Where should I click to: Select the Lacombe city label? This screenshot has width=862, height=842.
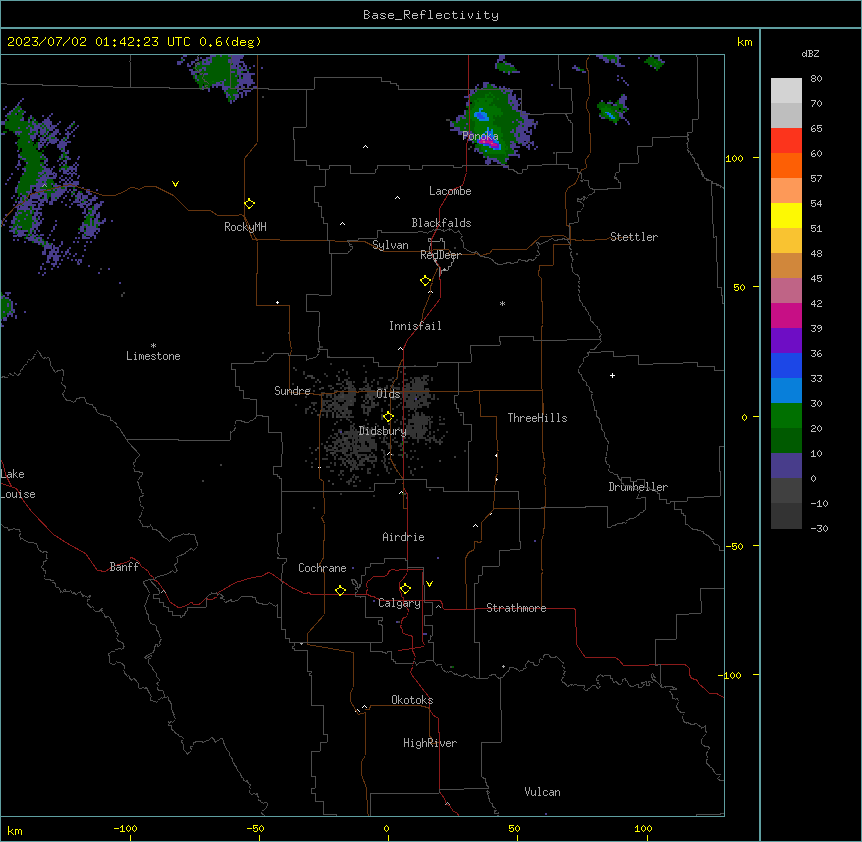click(450, 191)
